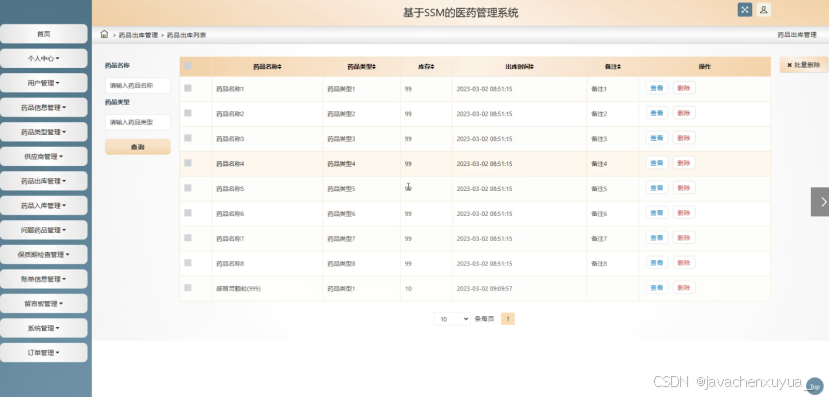
Task: Expand the 药品信息管理 sidebar menu
Action: click(x=43, y=107)
